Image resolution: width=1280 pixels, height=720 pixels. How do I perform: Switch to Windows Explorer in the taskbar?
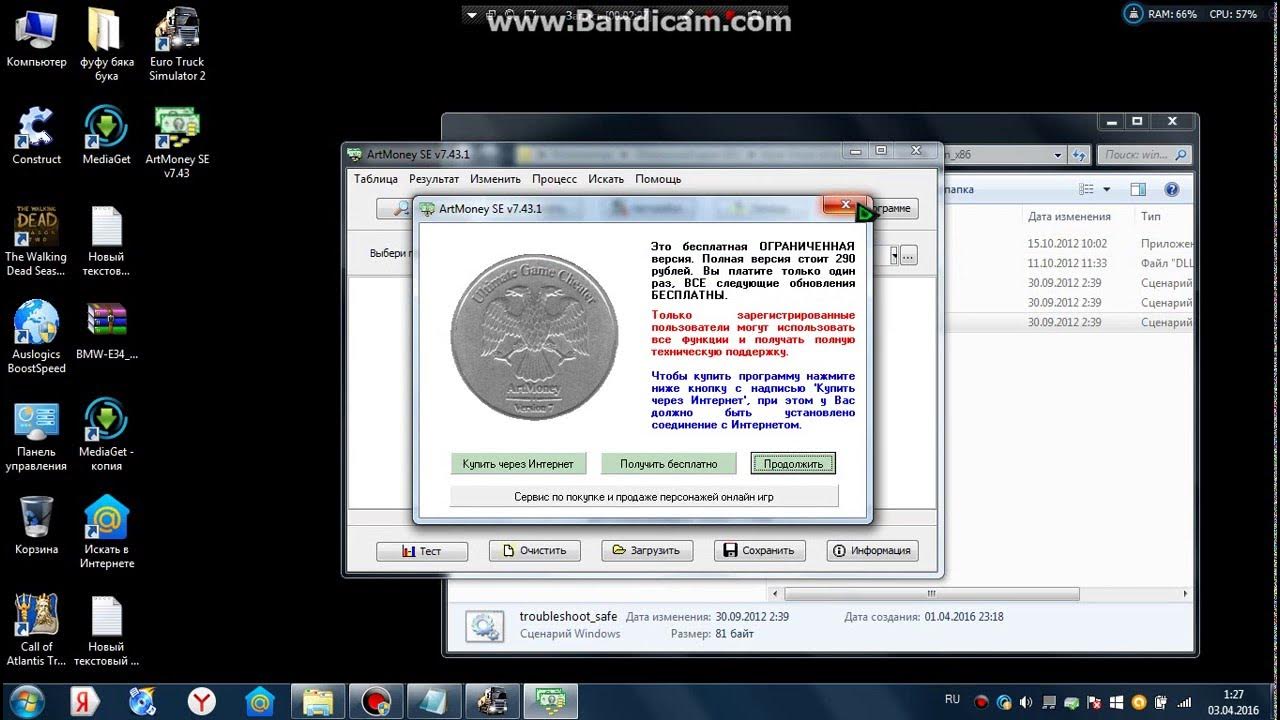pos(318,701)
